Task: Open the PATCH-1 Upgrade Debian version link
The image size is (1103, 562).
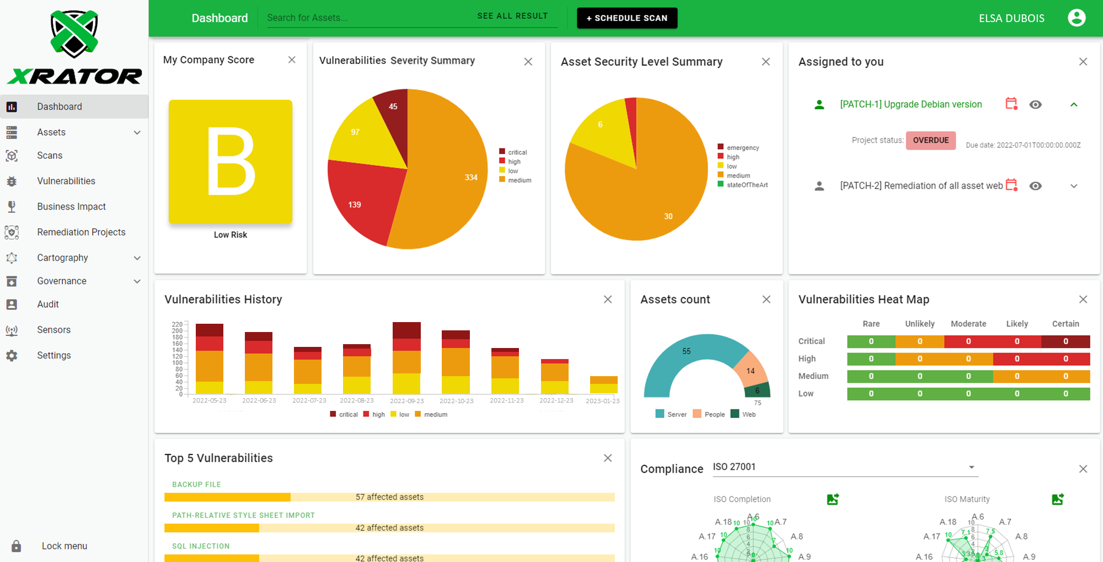Action: pyautogui.click(x=911, y=104)
